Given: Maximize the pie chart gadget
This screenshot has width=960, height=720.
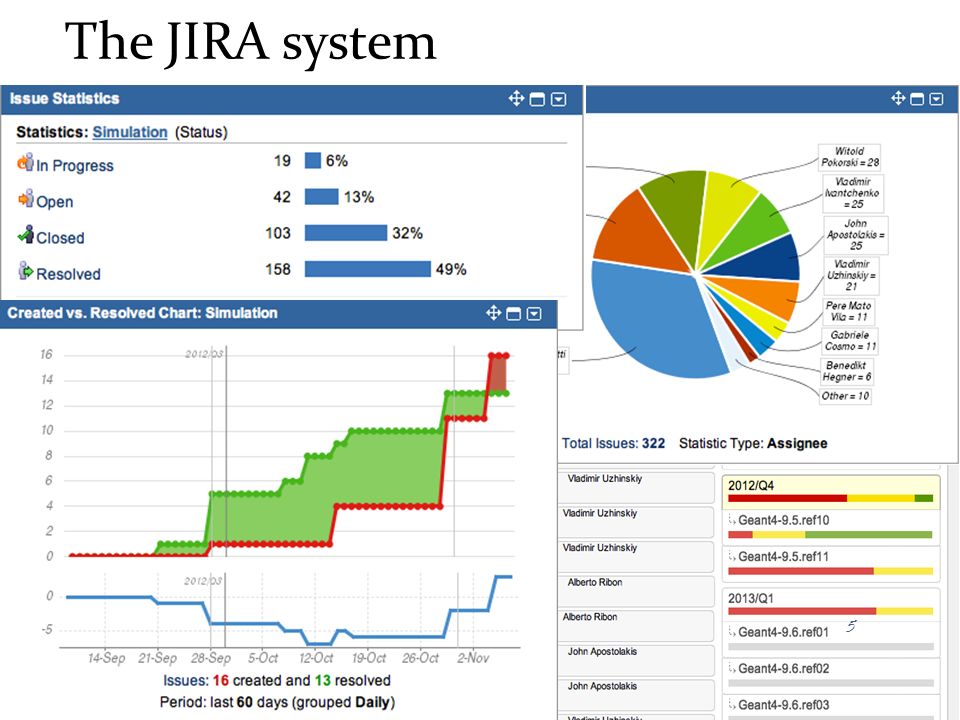Looking at the screenshot, I should (917, 99).
